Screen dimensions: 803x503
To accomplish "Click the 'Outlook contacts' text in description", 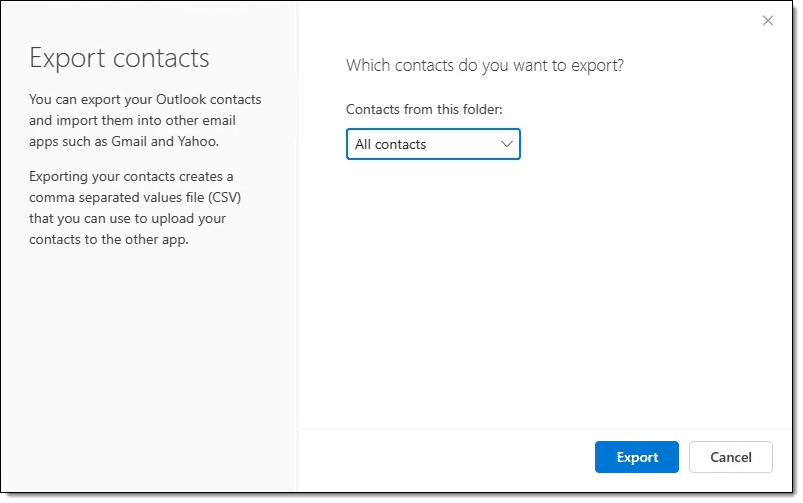I will [x=208, y=100].
